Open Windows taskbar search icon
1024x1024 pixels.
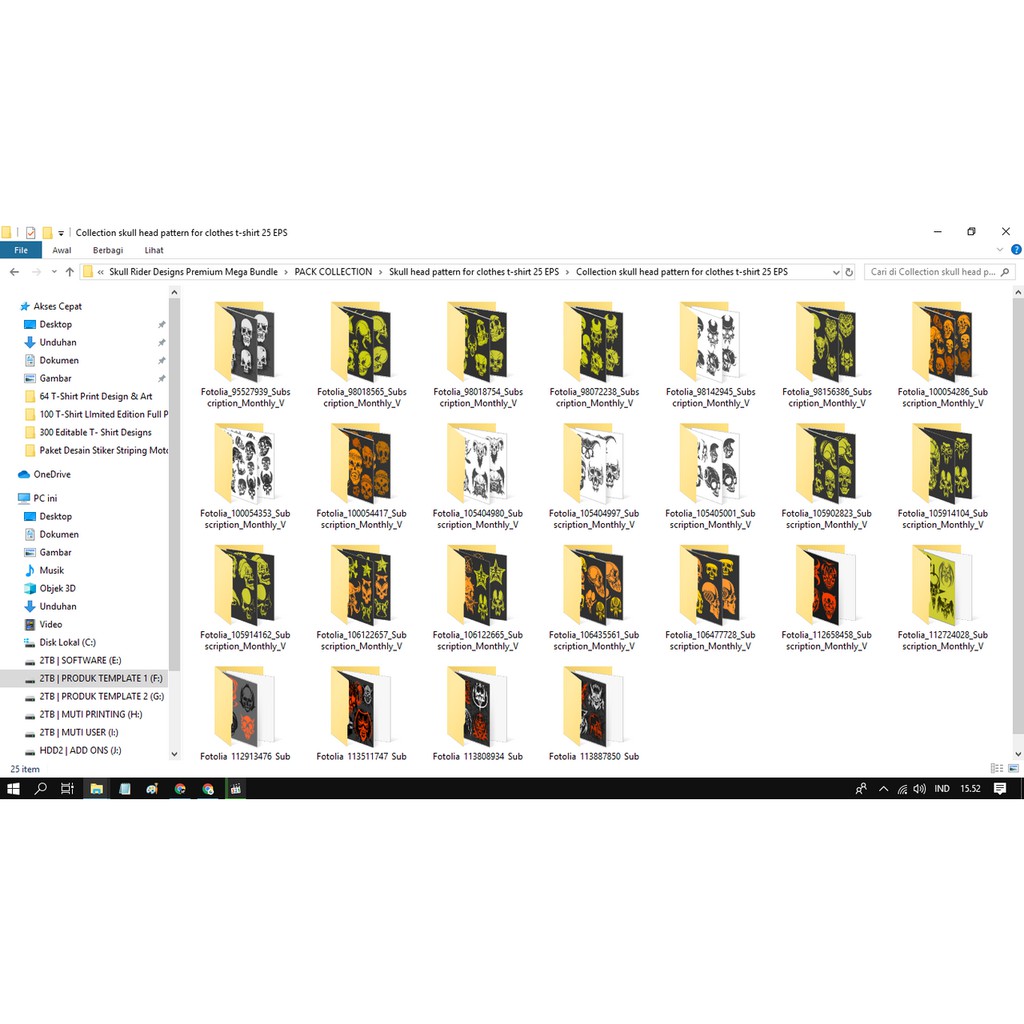(x=41, y=789)
